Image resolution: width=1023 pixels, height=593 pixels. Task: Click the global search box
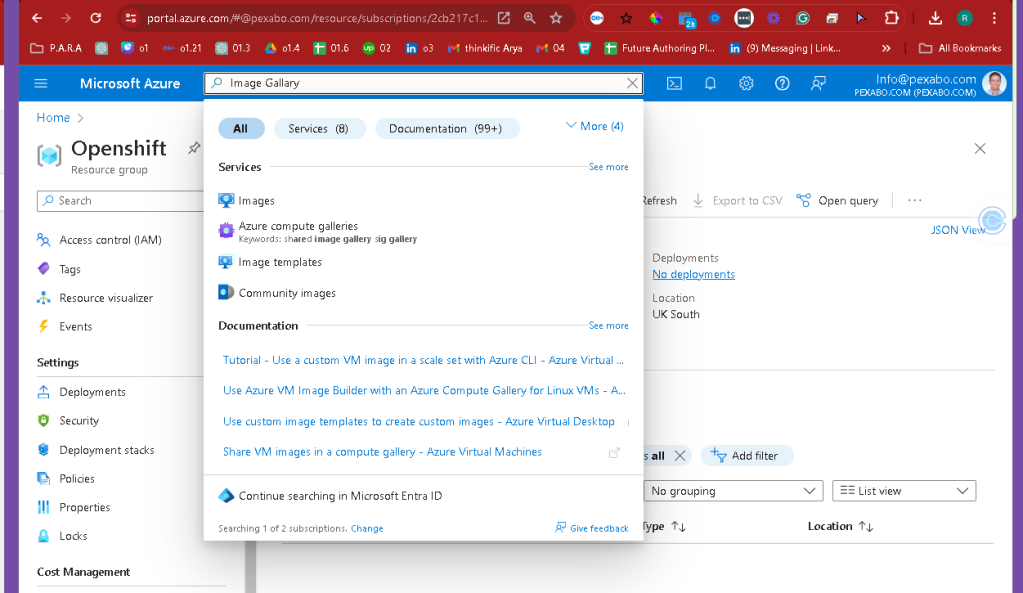click(x=423, y=83)
